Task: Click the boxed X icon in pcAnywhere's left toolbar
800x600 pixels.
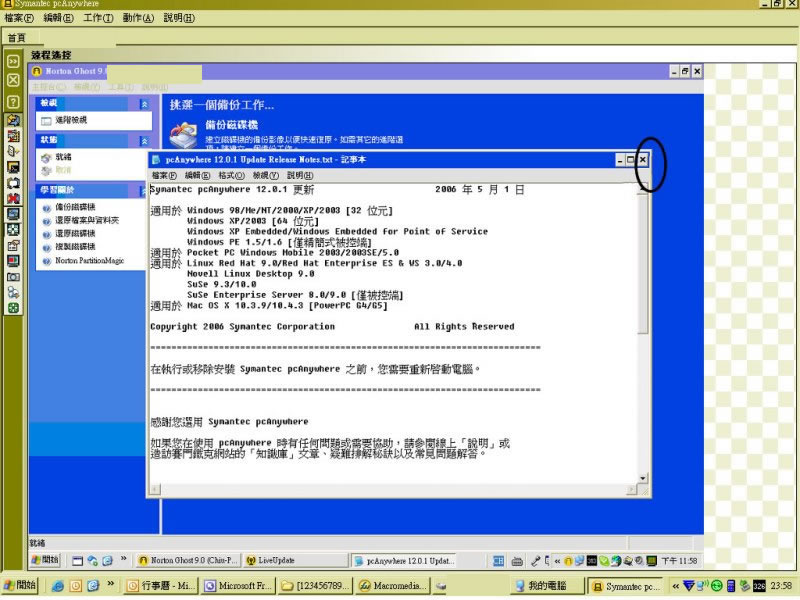Action: (13, 80)
